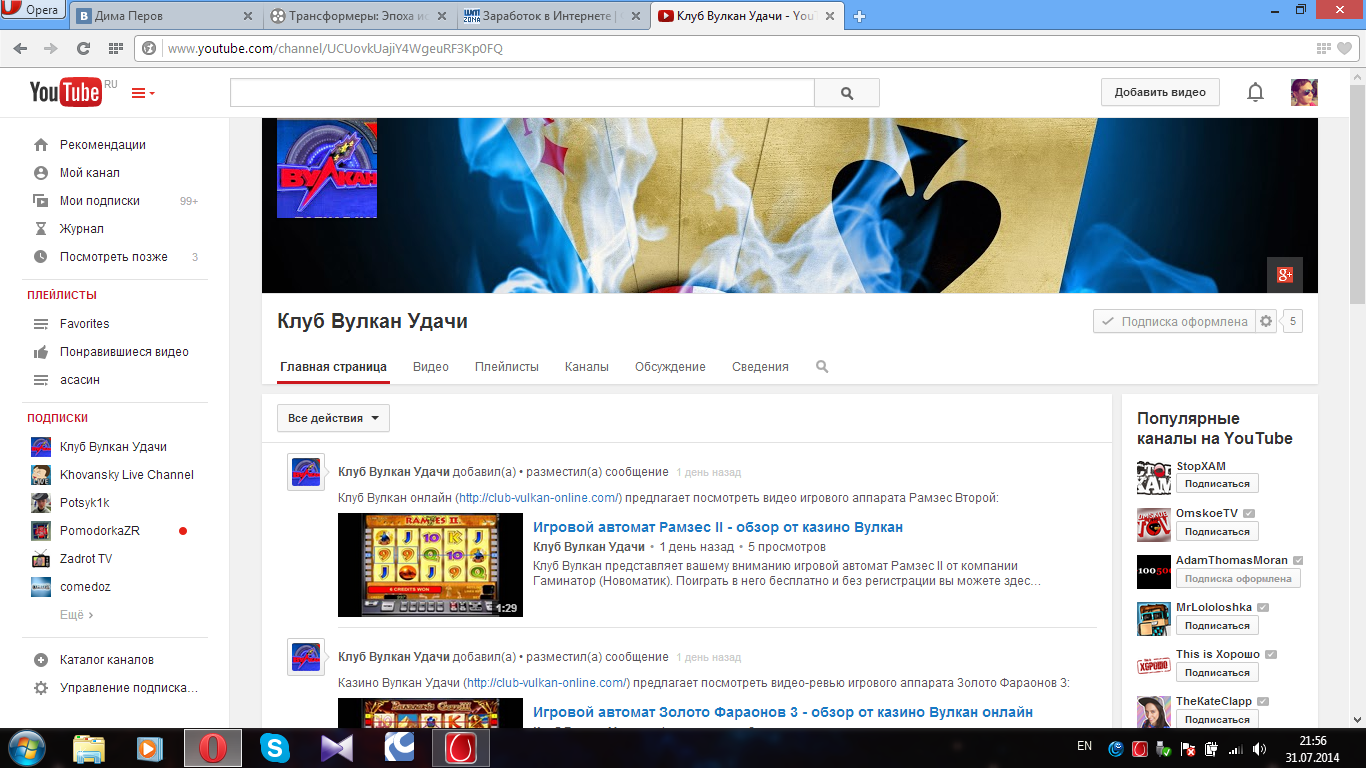
Task: Open Клуб Вулкан Удачи subscription in sidebar
Action: [113, 447]
